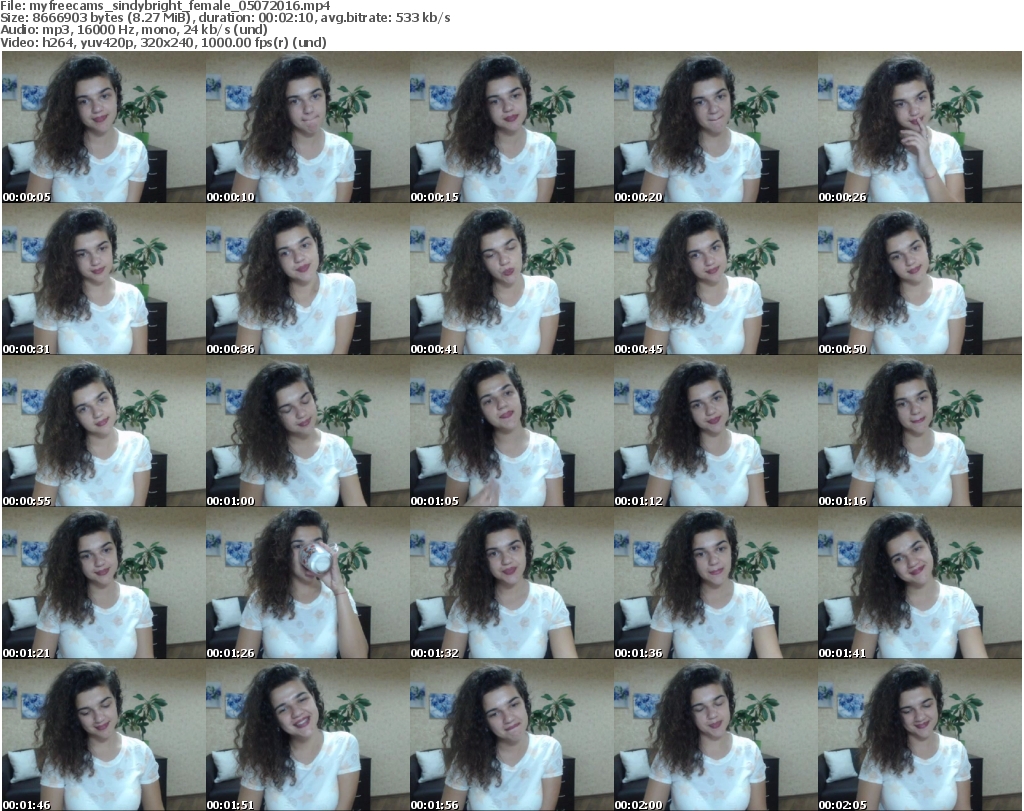This screenshot has width=1024, height=811.
Task: Select the frame stamped 00:01:16
Action: click(x=920, y=432)
